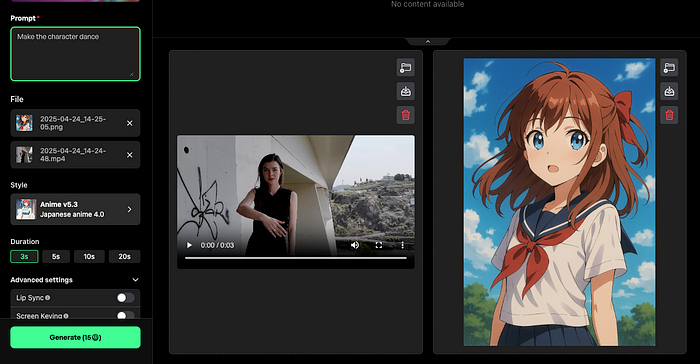Delete the anime image card
The image size is (700, 364).
(x=669, y=115)
